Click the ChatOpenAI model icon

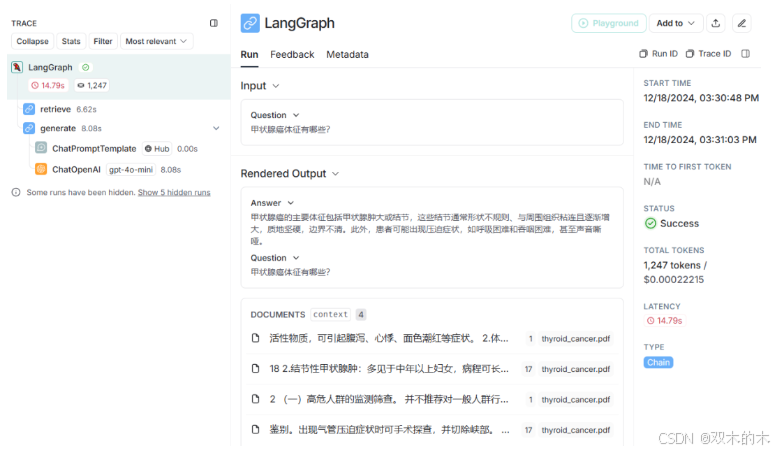[x=41, y=169]
